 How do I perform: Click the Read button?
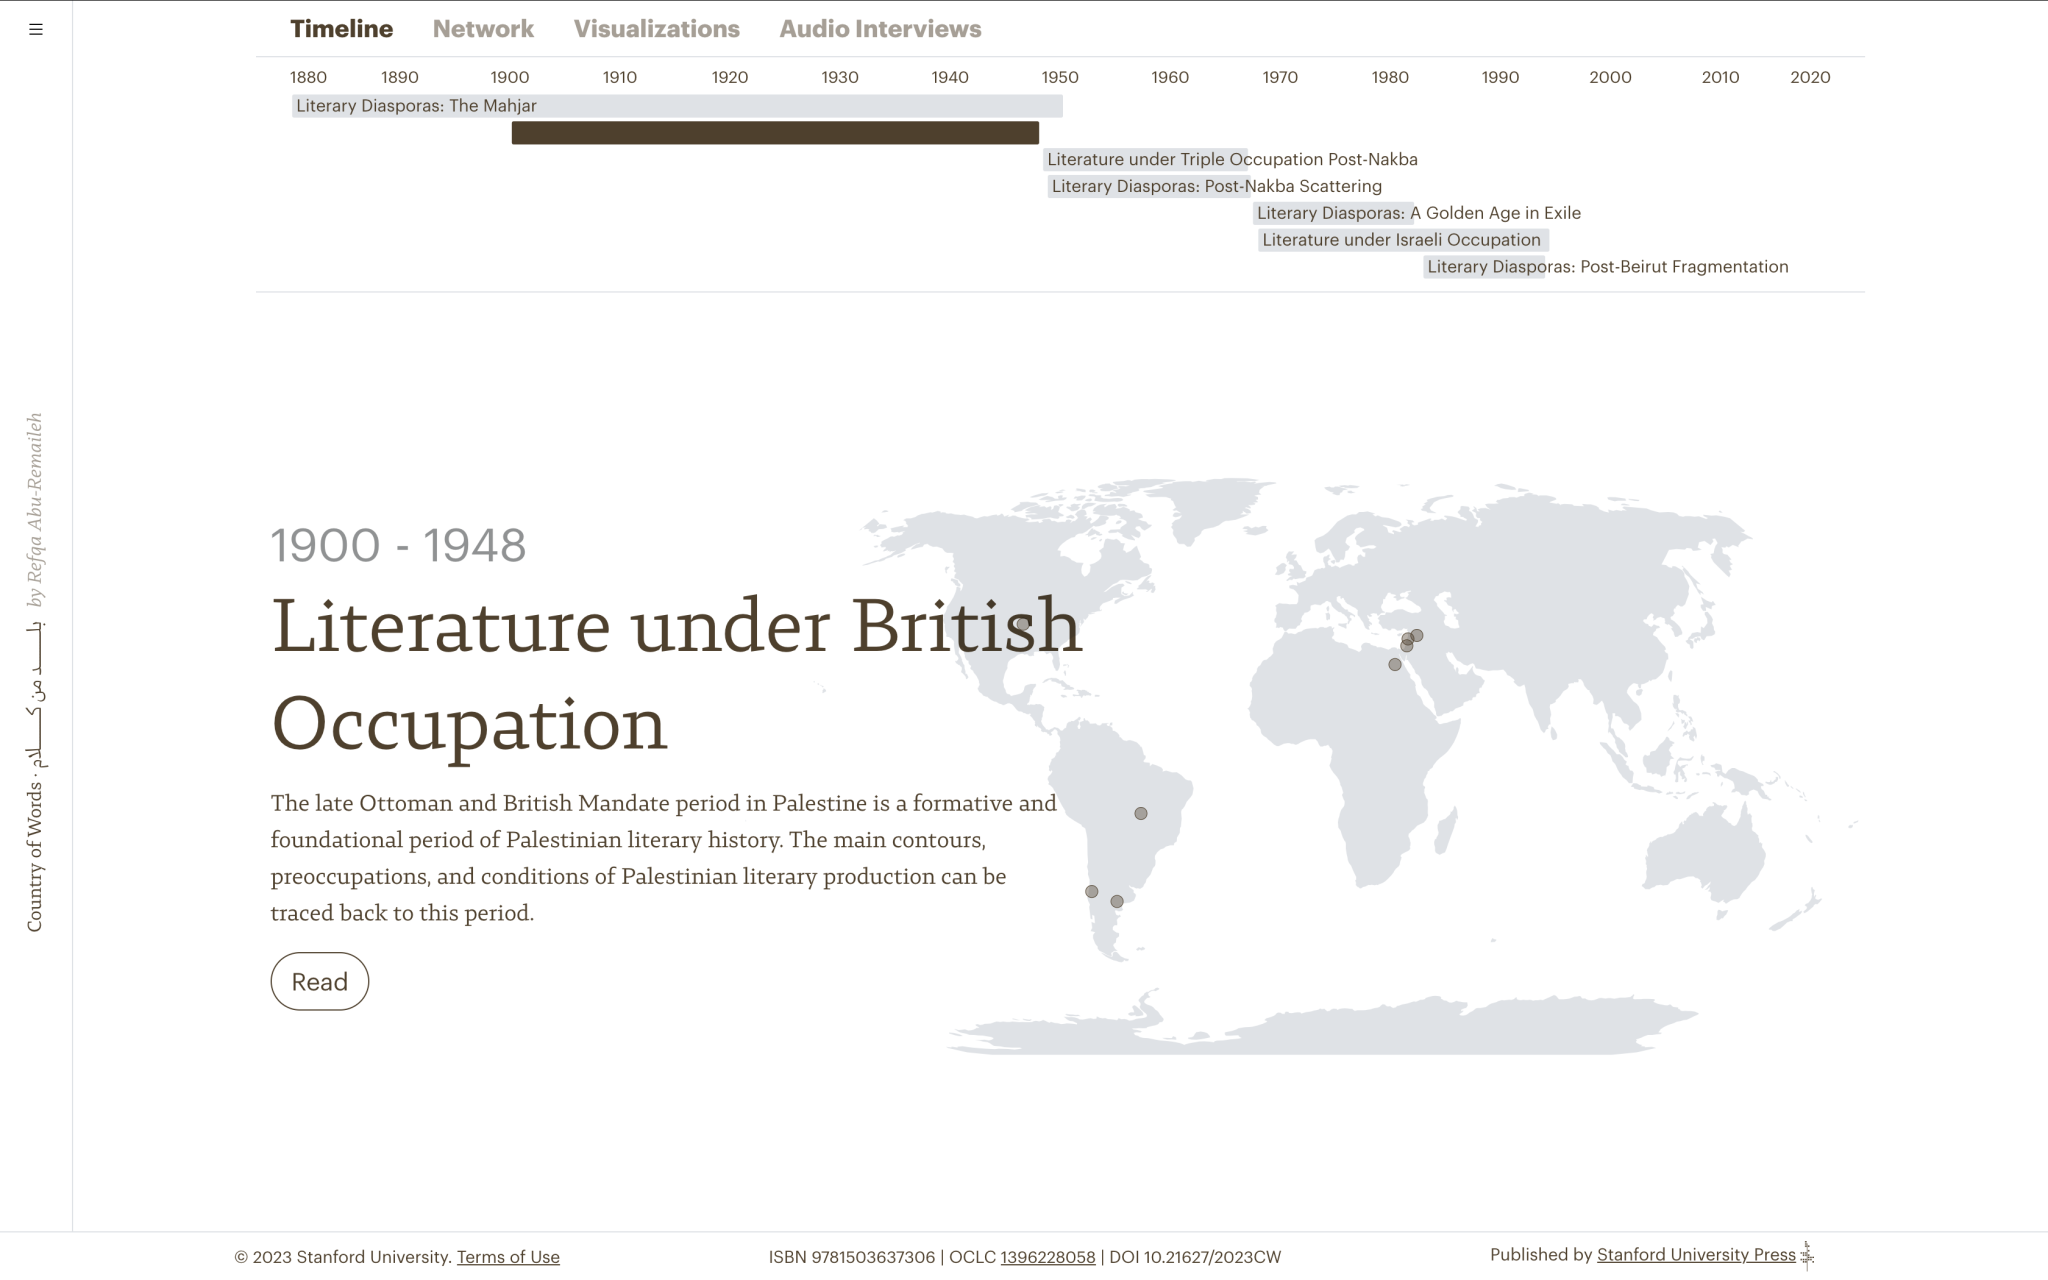(320, 981)
